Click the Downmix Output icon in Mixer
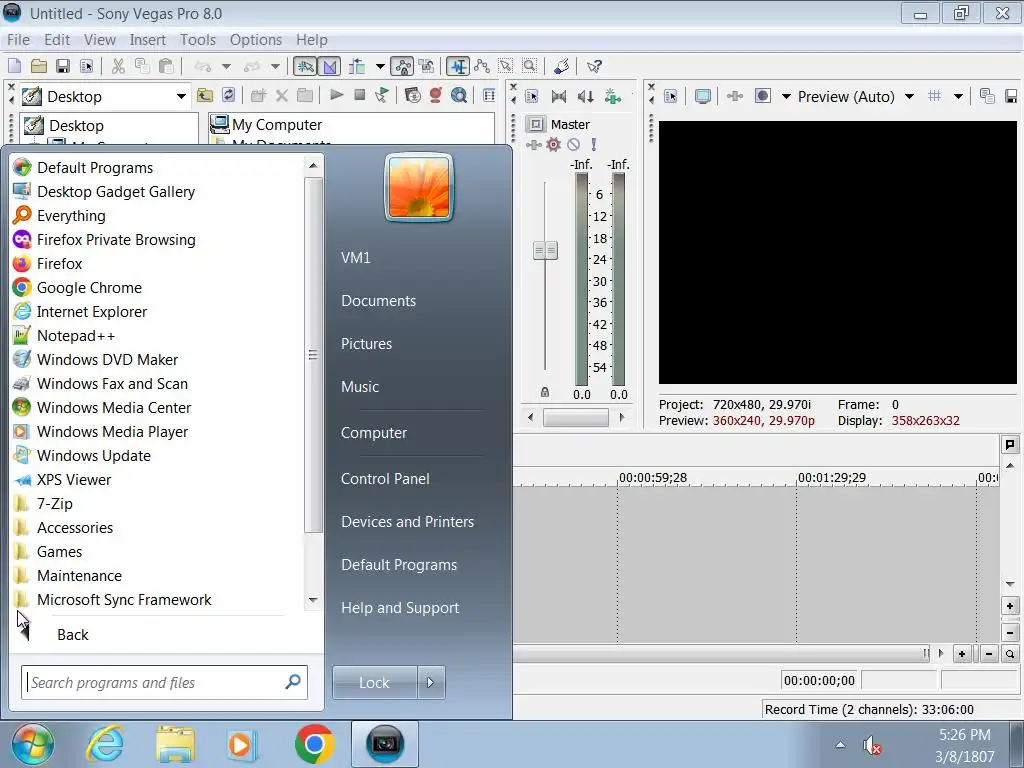The width and height of the screenshot is (1024, 768). pyautogui.click(x=559, y=97)
